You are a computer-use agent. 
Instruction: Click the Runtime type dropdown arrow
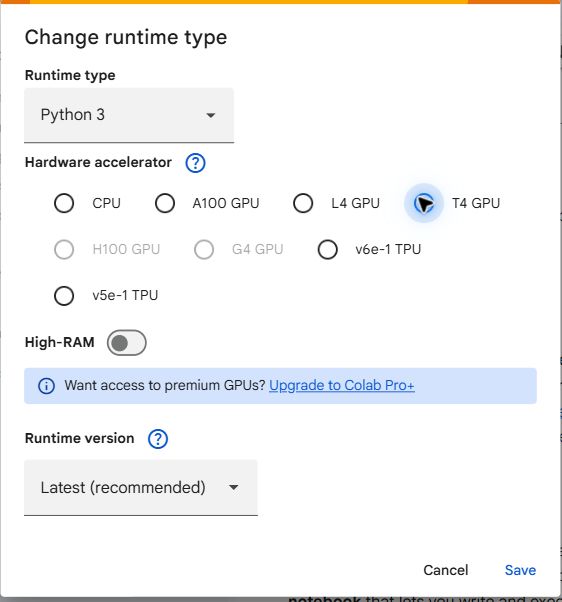tap(211, 115)
